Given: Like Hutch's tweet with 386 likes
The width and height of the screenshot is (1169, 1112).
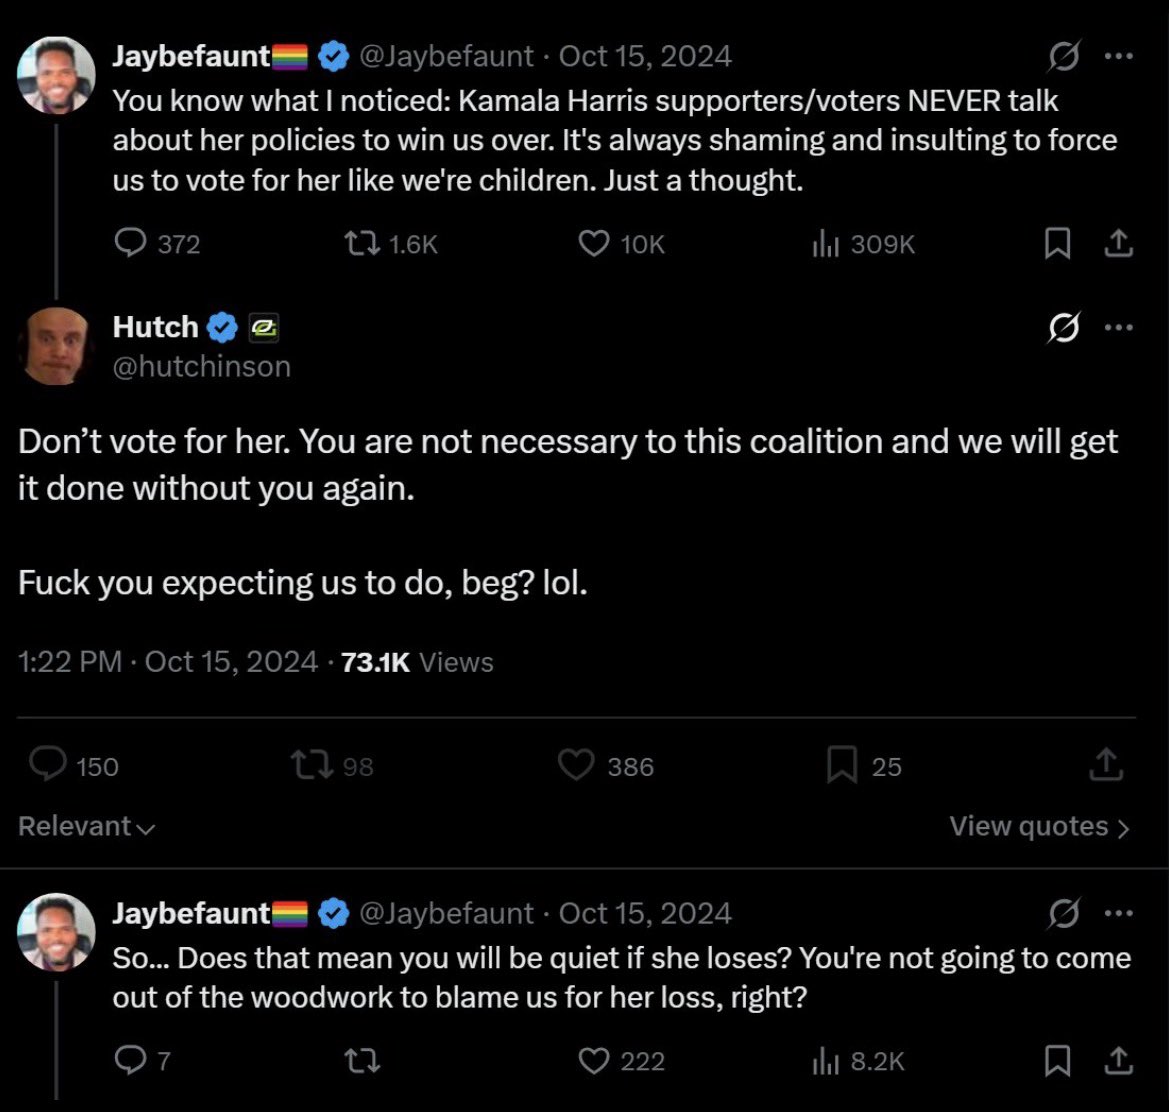Looking at the screenshot, I should (x=575, y=765).
